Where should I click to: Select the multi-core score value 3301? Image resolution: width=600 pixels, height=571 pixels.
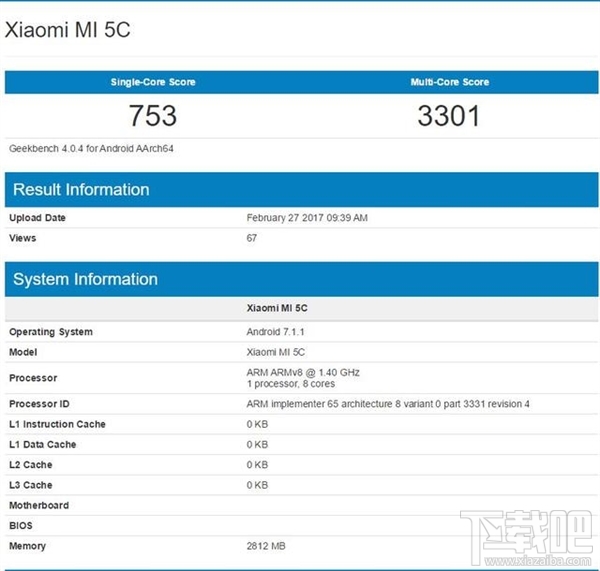[x=448, y=116]
